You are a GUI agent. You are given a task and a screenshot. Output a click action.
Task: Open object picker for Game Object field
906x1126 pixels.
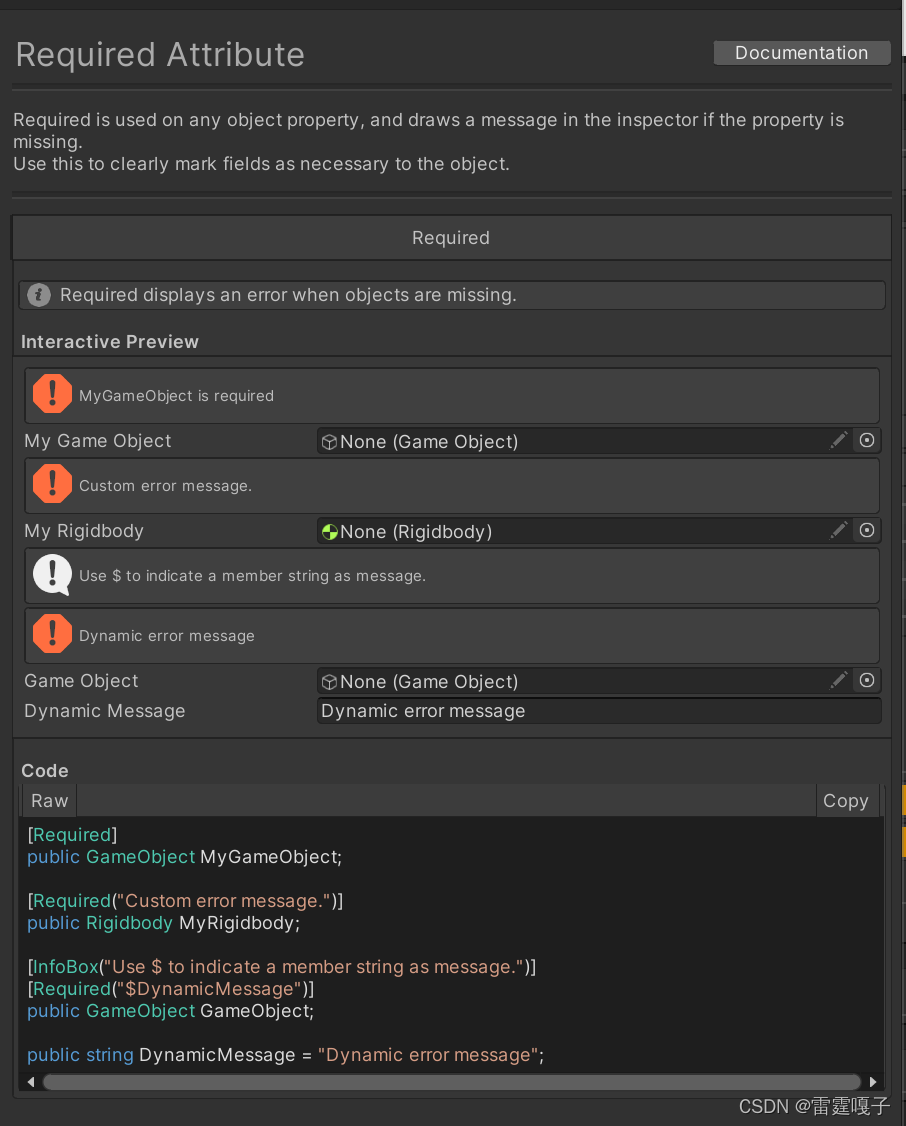coord(867,681)
